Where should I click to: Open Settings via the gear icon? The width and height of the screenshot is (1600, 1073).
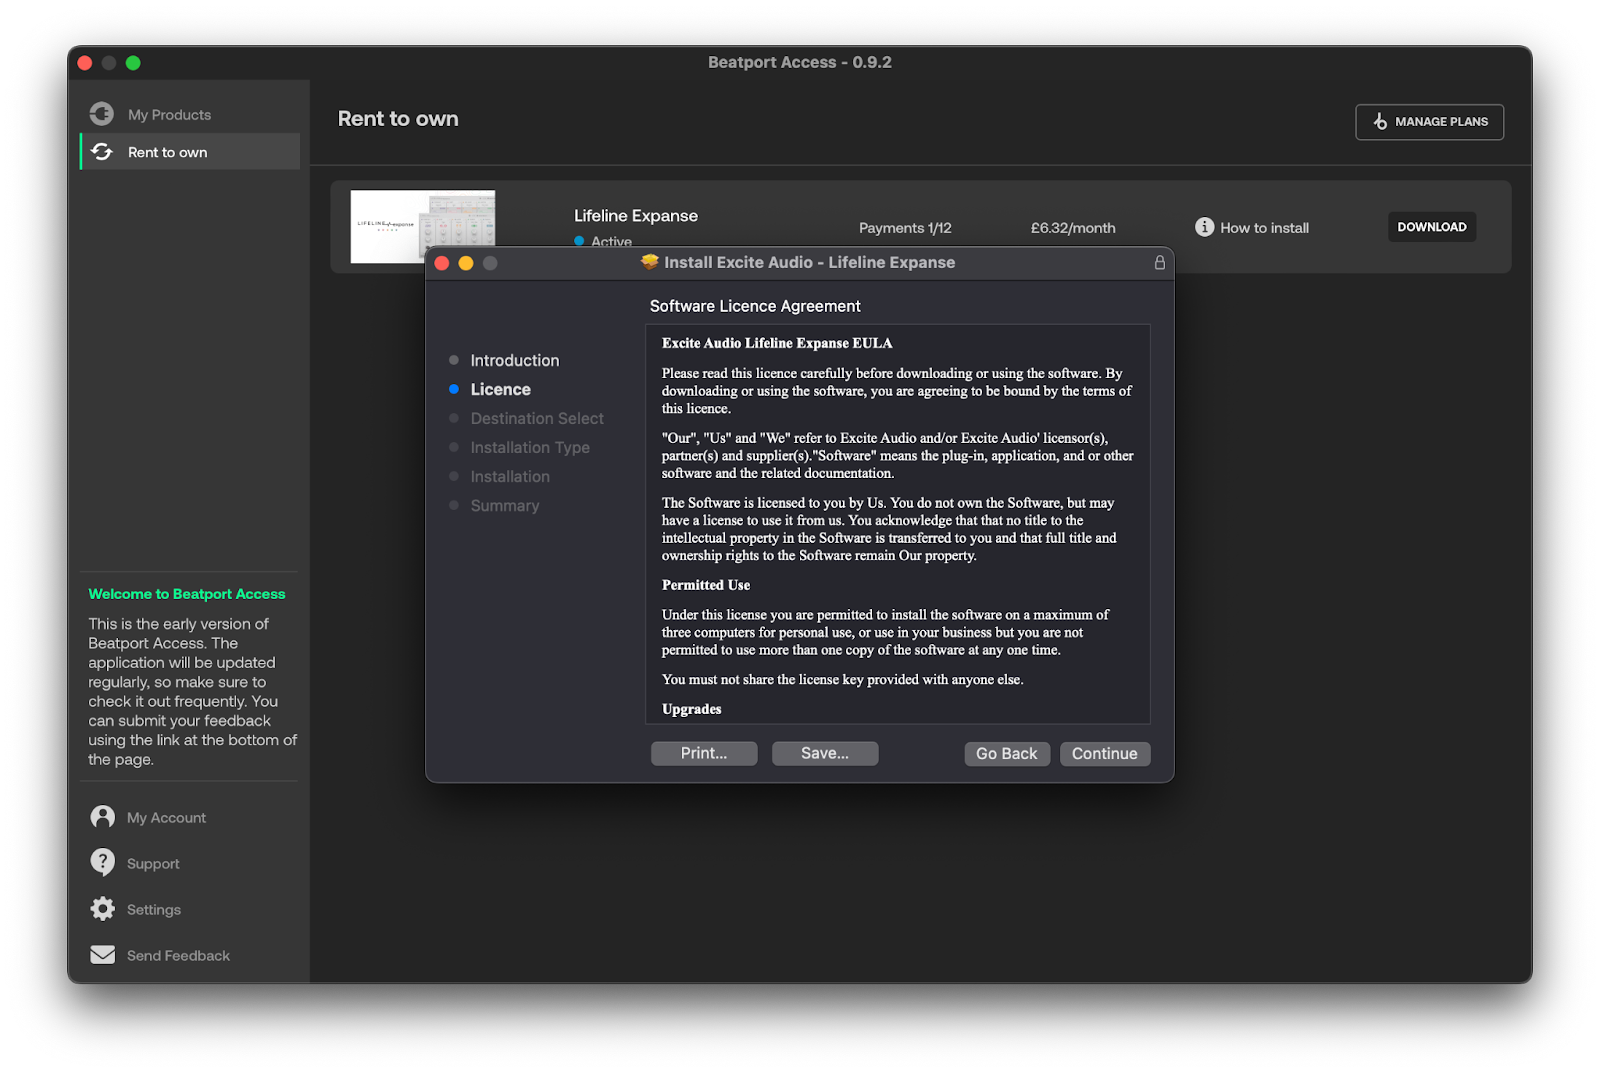point(103,908)
